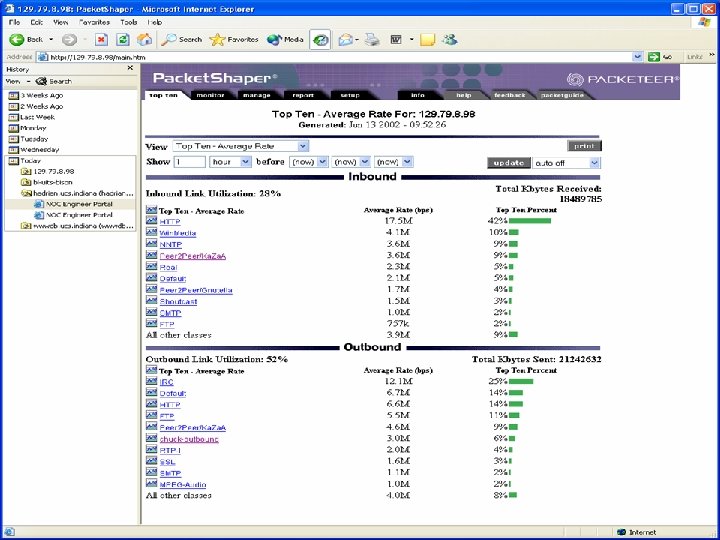This screenshot has width=720, height=540.
Task: Go to Home page icon
Action: 144,39
